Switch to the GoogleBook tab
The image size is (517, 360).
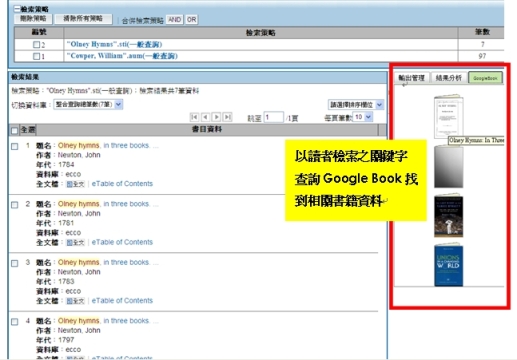[485, 78]
